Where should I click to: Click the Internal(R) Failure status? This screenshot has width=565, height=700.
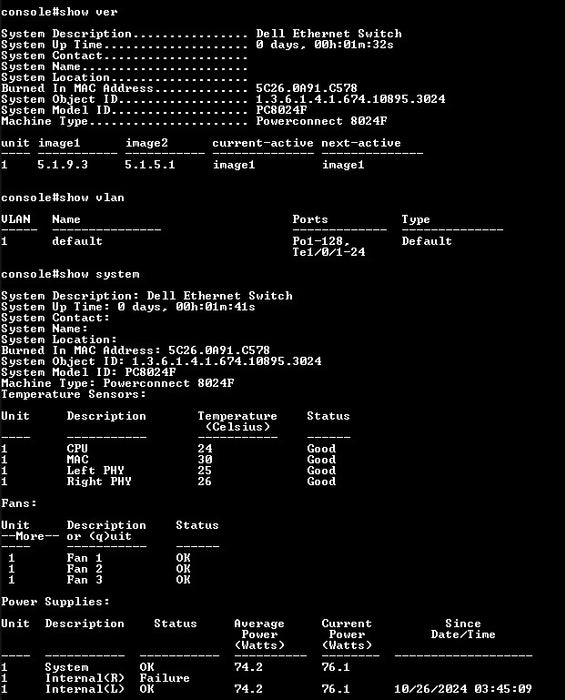[x=165, y=678]
